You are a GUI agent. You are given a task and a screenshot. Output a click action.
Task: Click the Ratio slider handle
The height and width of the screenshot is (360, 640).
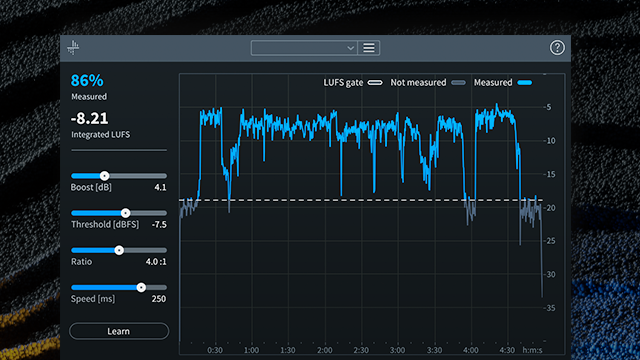pos(119,250)
